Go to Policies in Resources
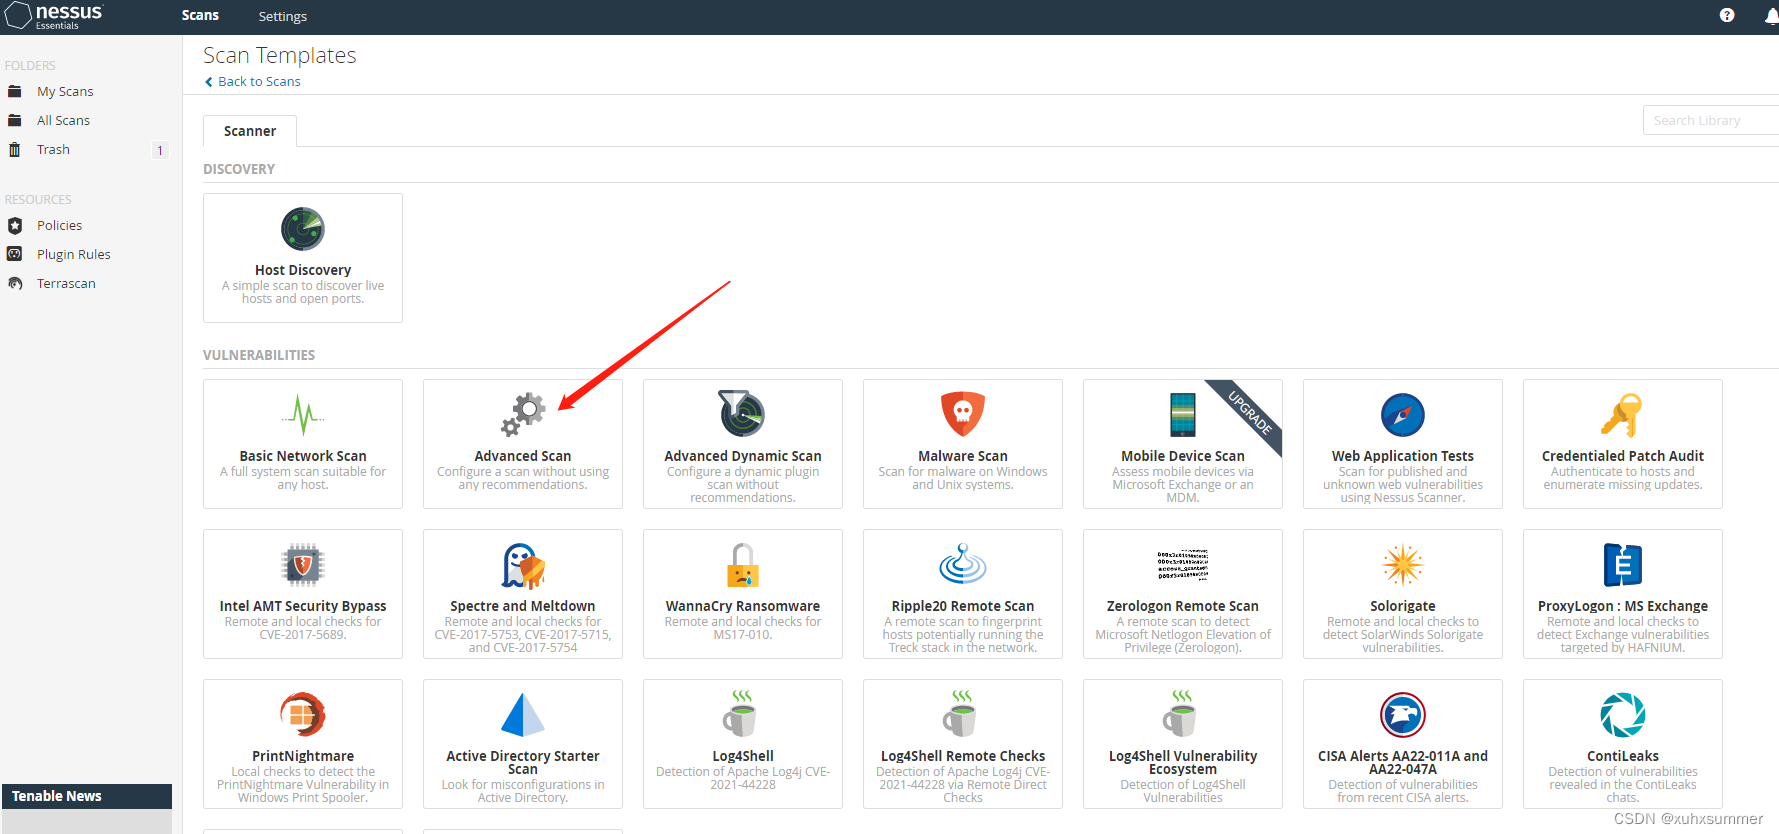 [59, 225]
